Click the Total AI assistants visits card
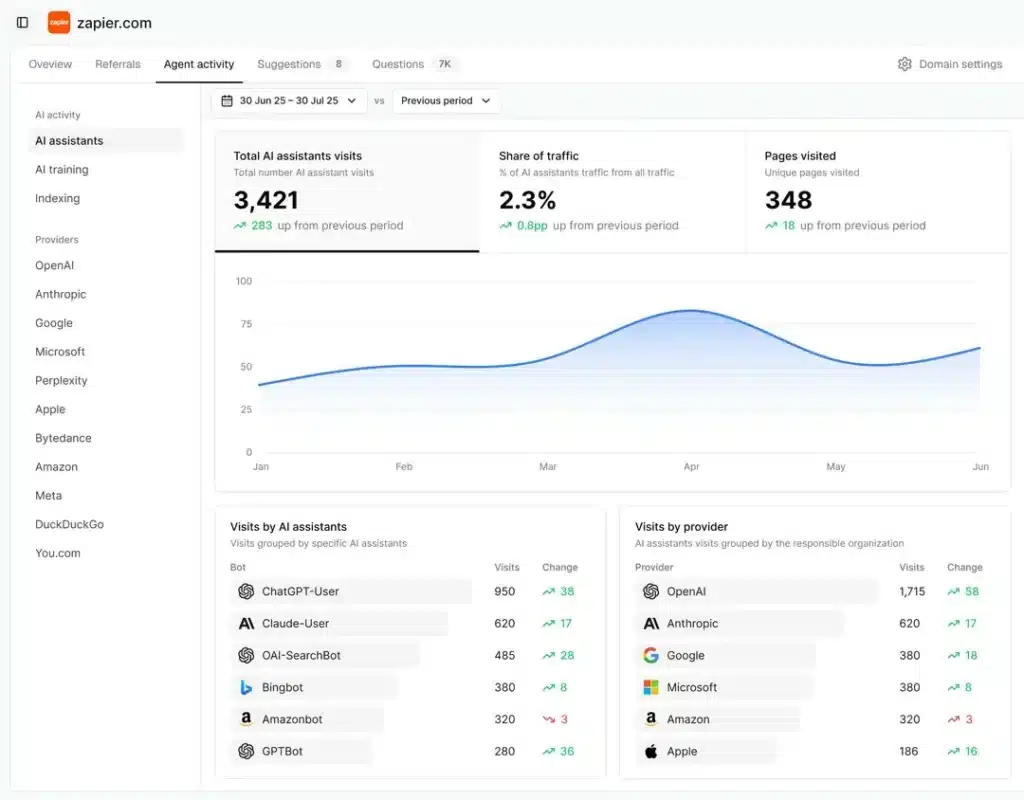Image resolution: width=1024 pixels, height=800 pixels. tap(345, 190)
